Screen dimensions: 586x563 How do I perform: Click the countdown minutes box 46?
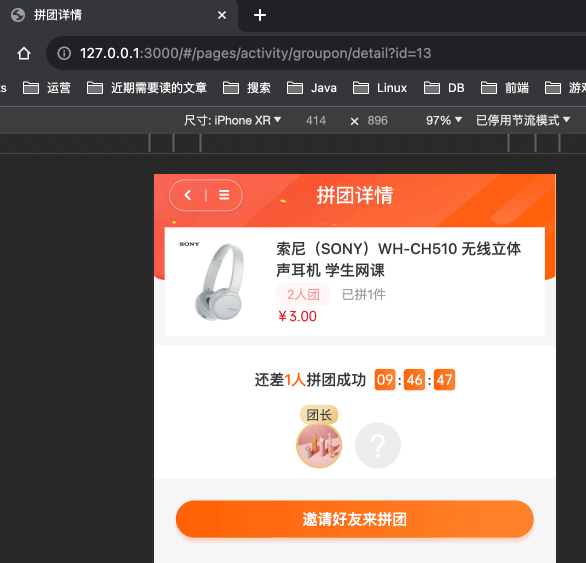pos(414,380)
